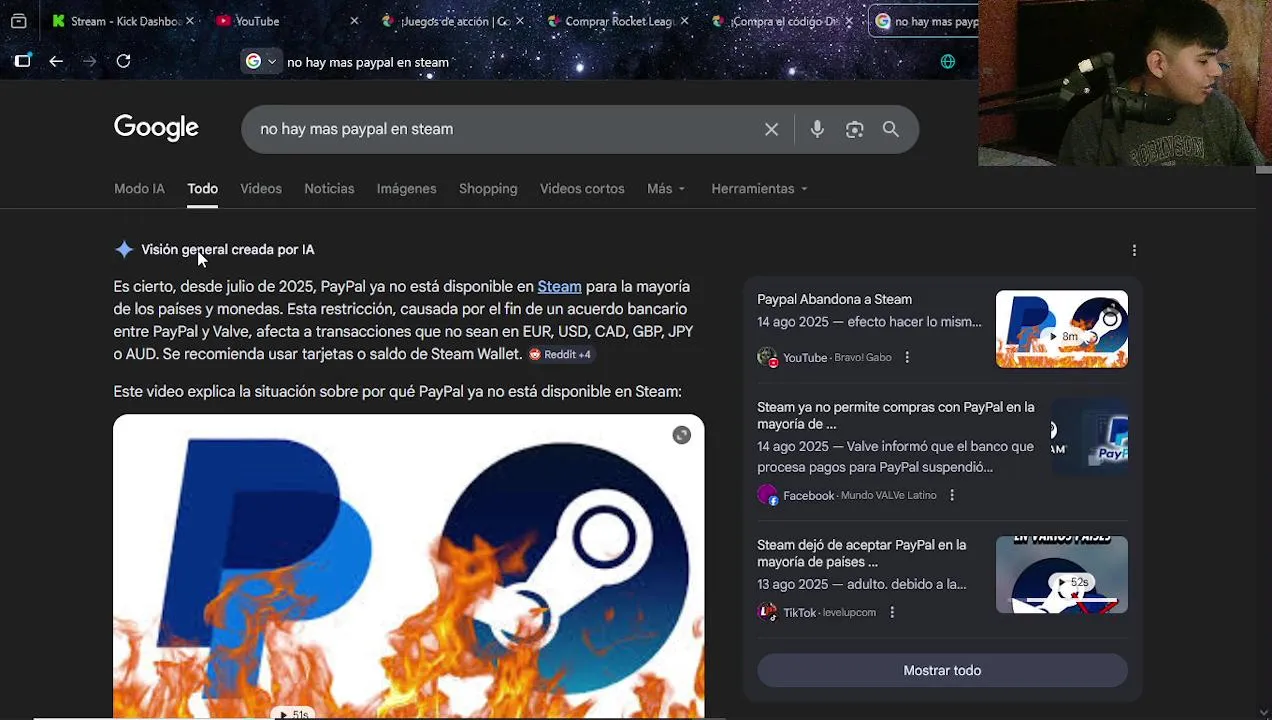Open the 'Paypal Abandona a Steam' result
This screenshot has width=1272, height=720.
tap(834, 299)
